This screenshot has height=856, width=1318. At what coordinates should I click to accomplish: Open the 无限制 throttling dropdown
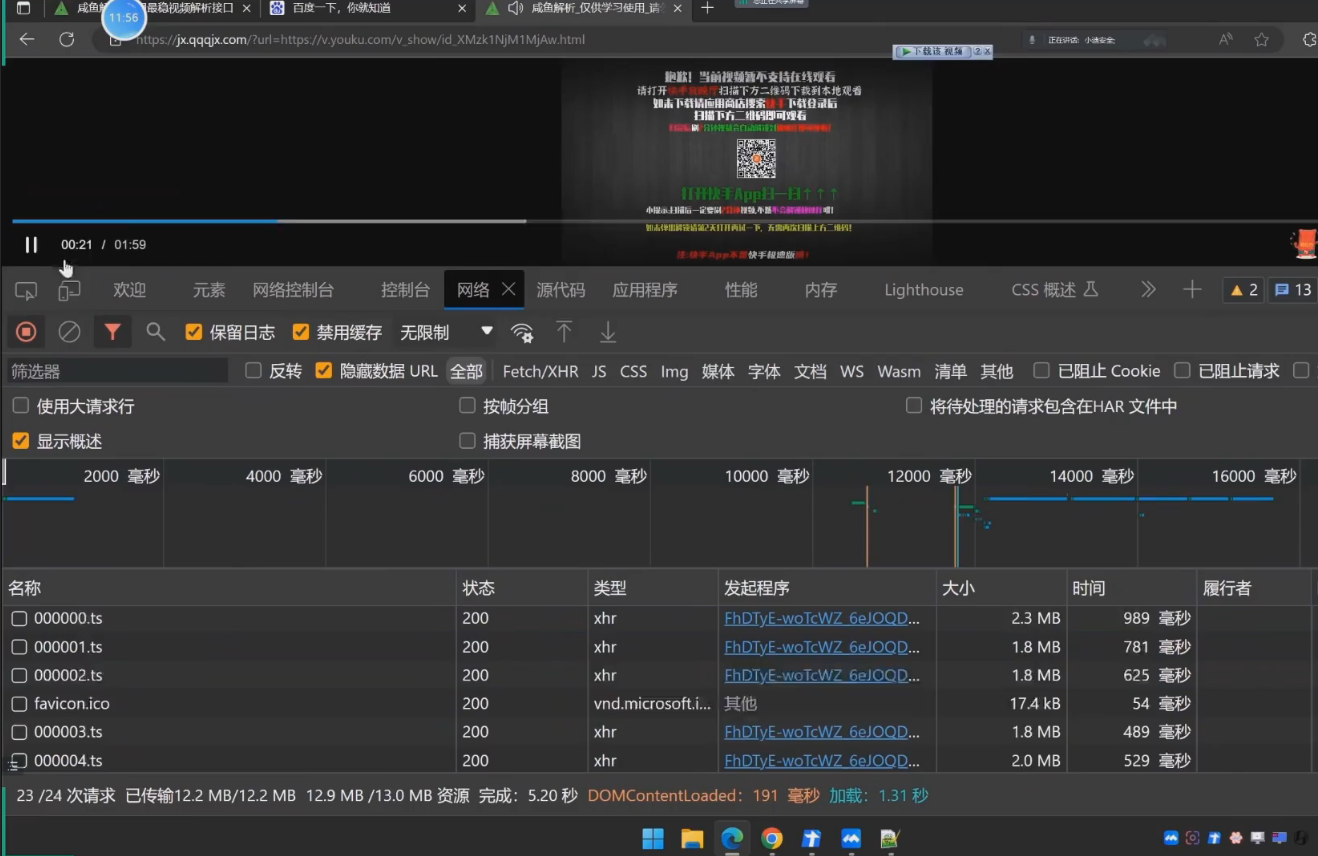(x=446, y=332)
